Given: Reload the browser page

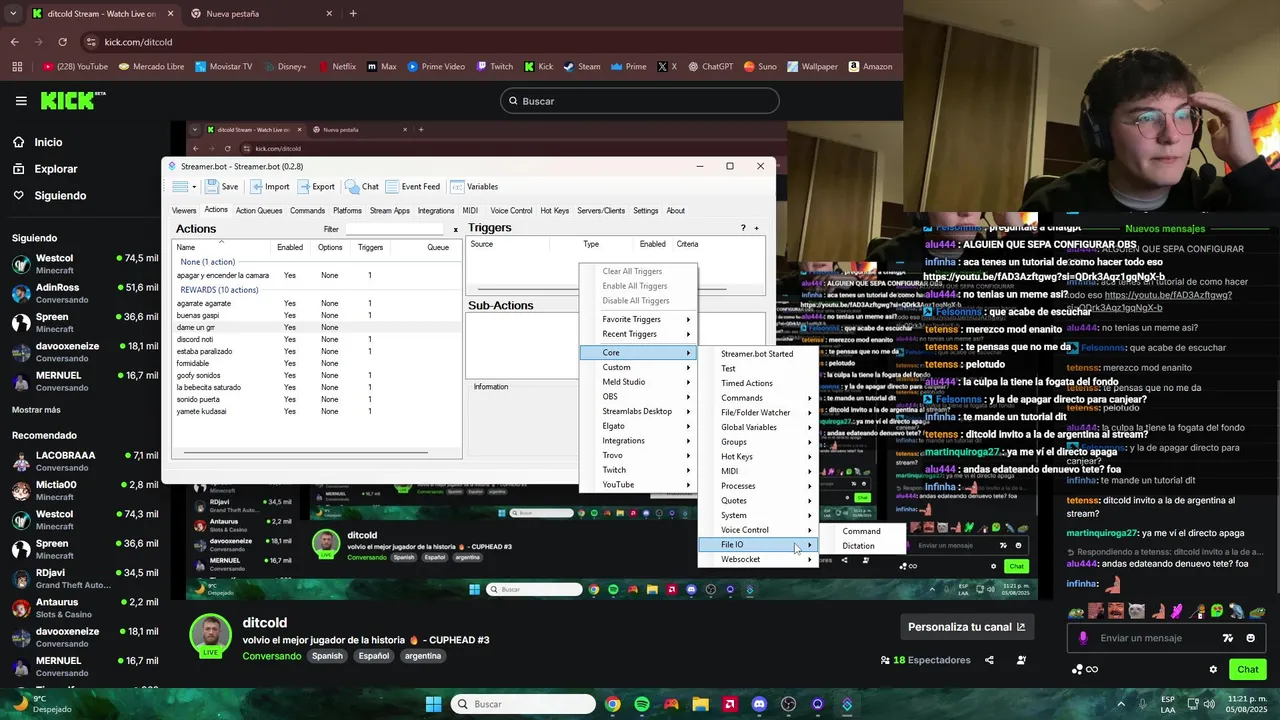Looking at the screenshot, I should [x=62, y=42].
